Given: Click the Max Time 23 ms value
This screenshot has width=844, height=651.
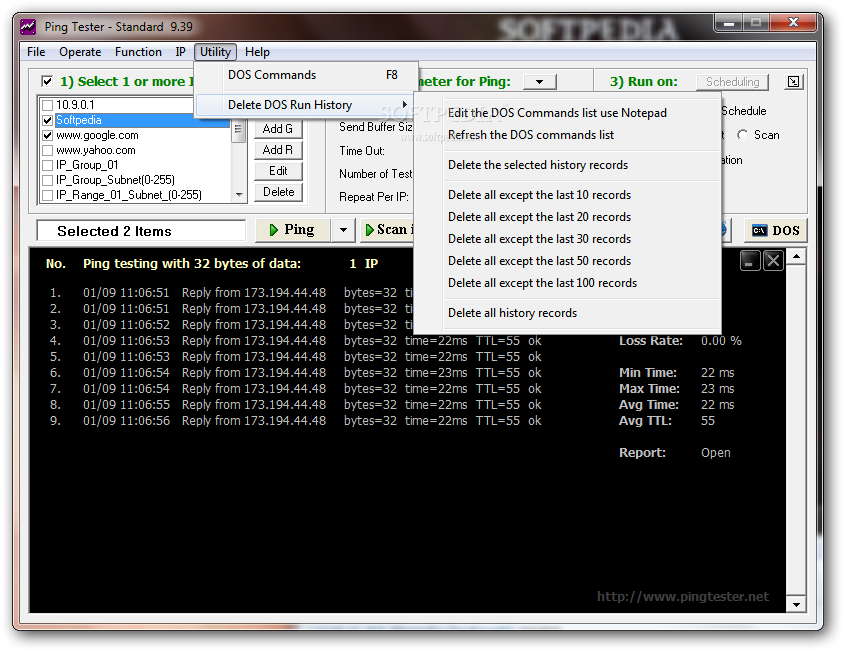Looking at the screenshot, I should point(718,389).
